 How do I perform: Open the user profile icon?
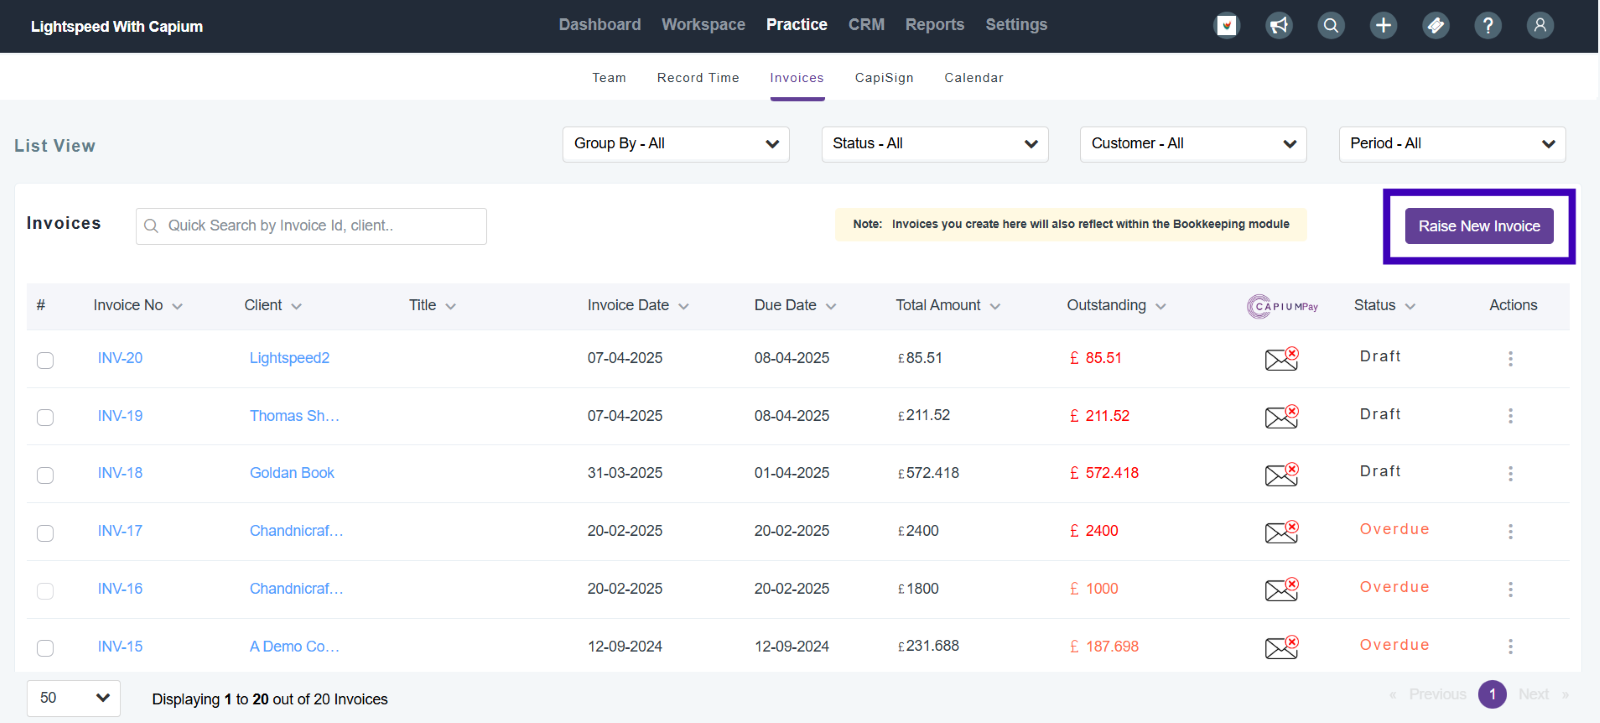(x=1540, y=26)
